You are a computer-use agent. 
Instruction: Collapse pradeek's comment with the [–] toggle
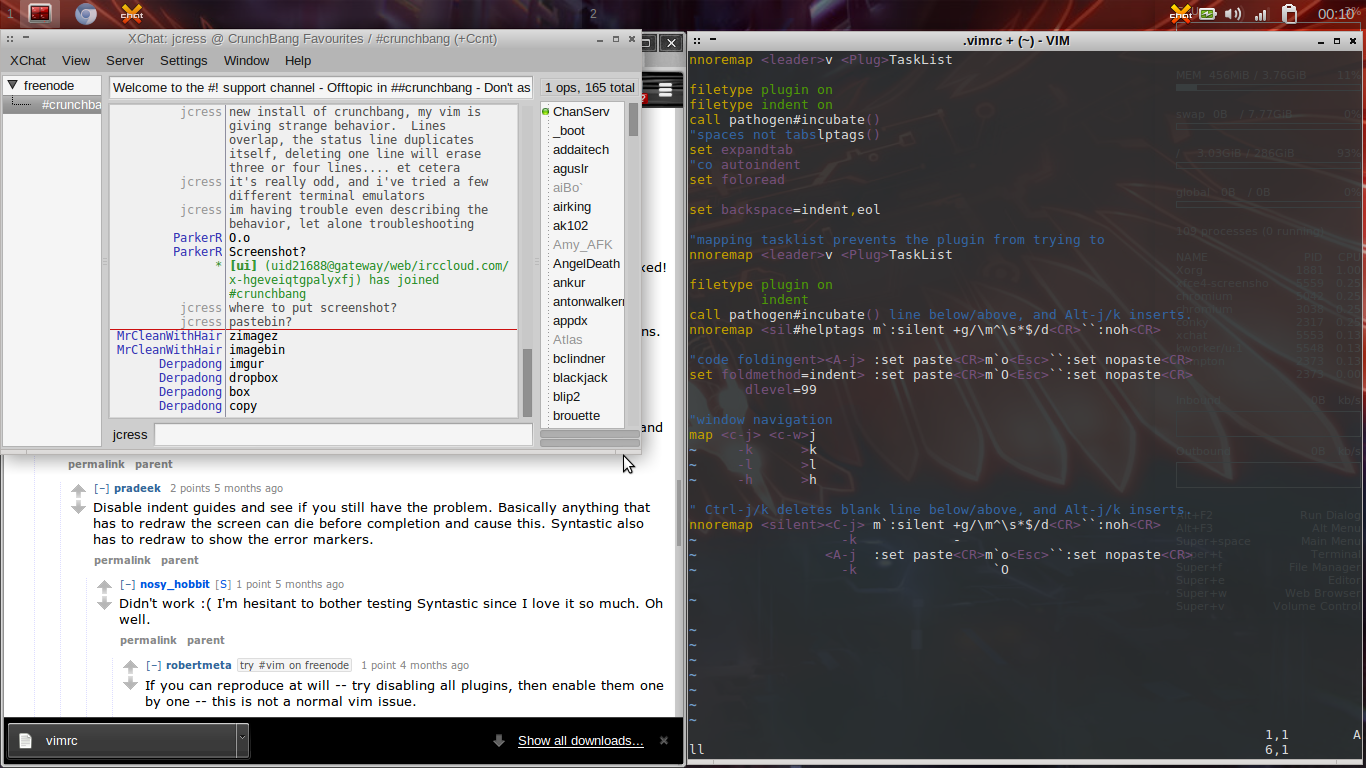click(x=101, y=489)
